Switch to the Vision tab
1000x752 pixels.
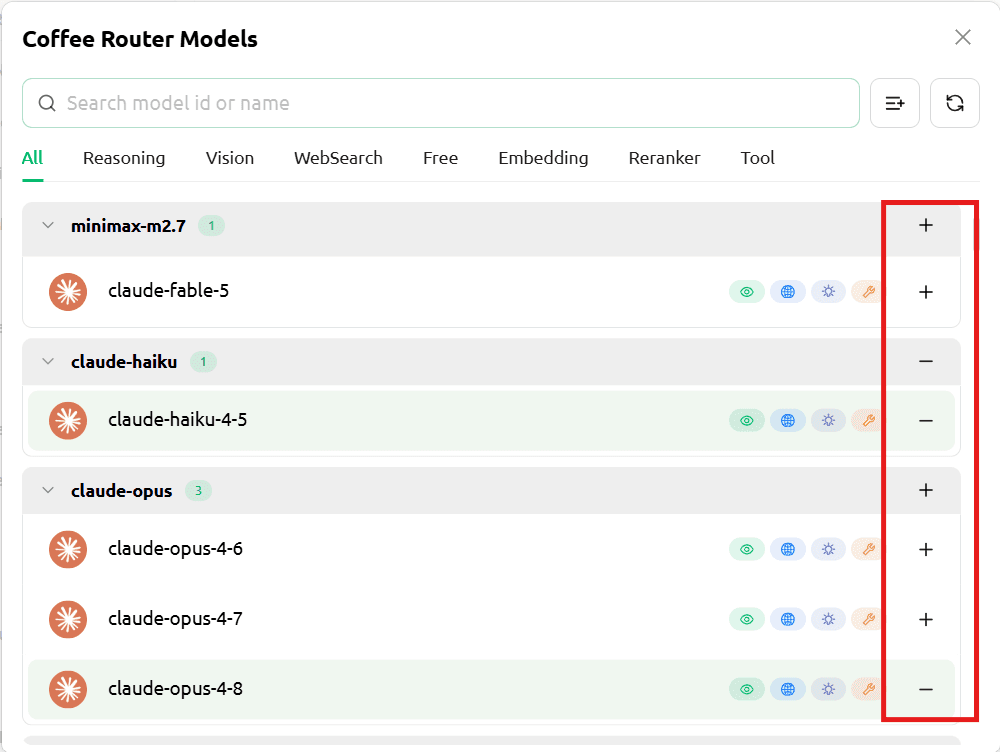(x=230, y=158)
